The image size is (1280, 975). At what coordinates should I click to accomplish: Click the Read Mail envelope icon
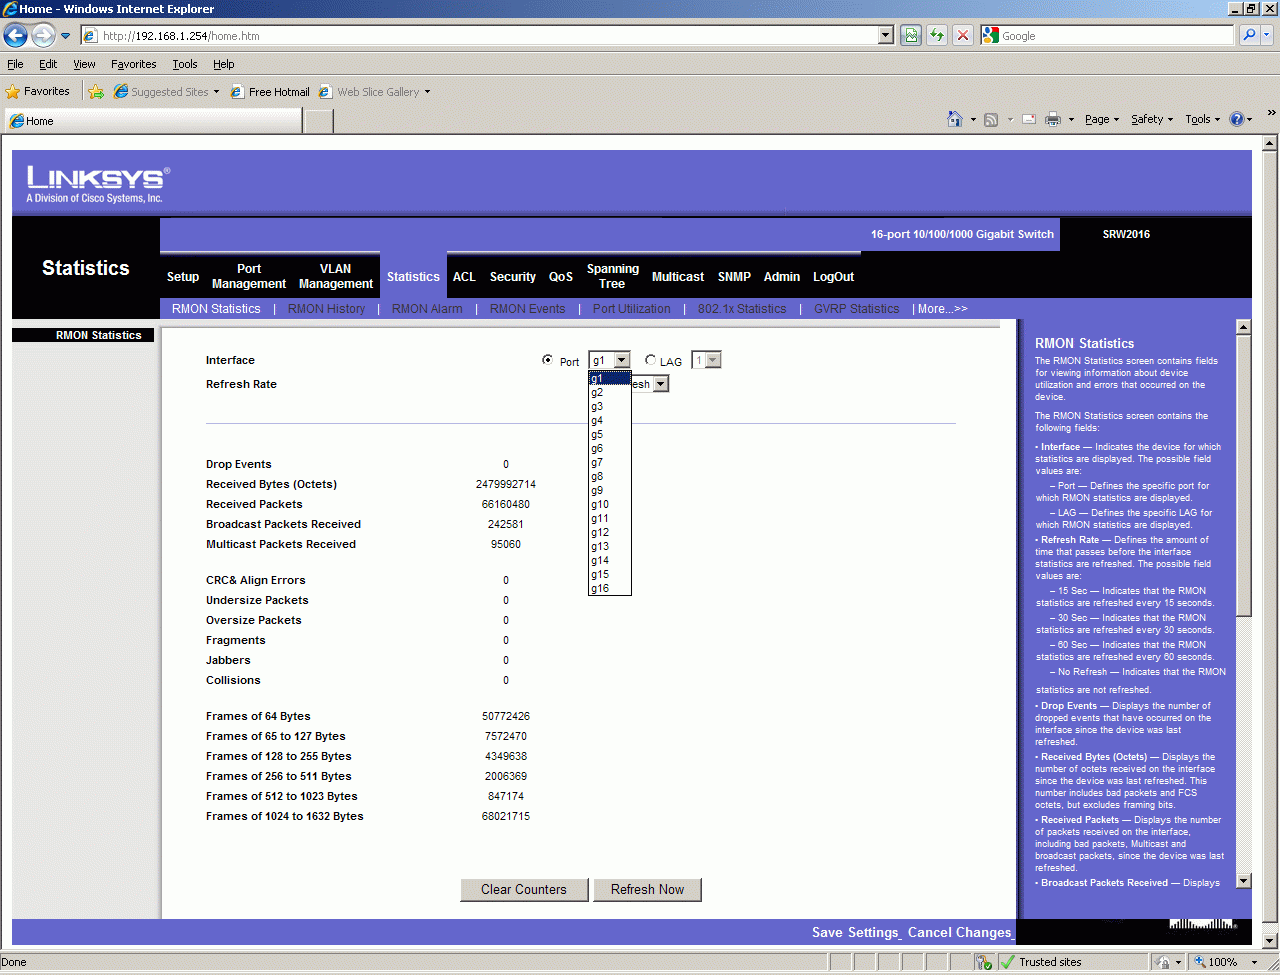coord(1029,120)
